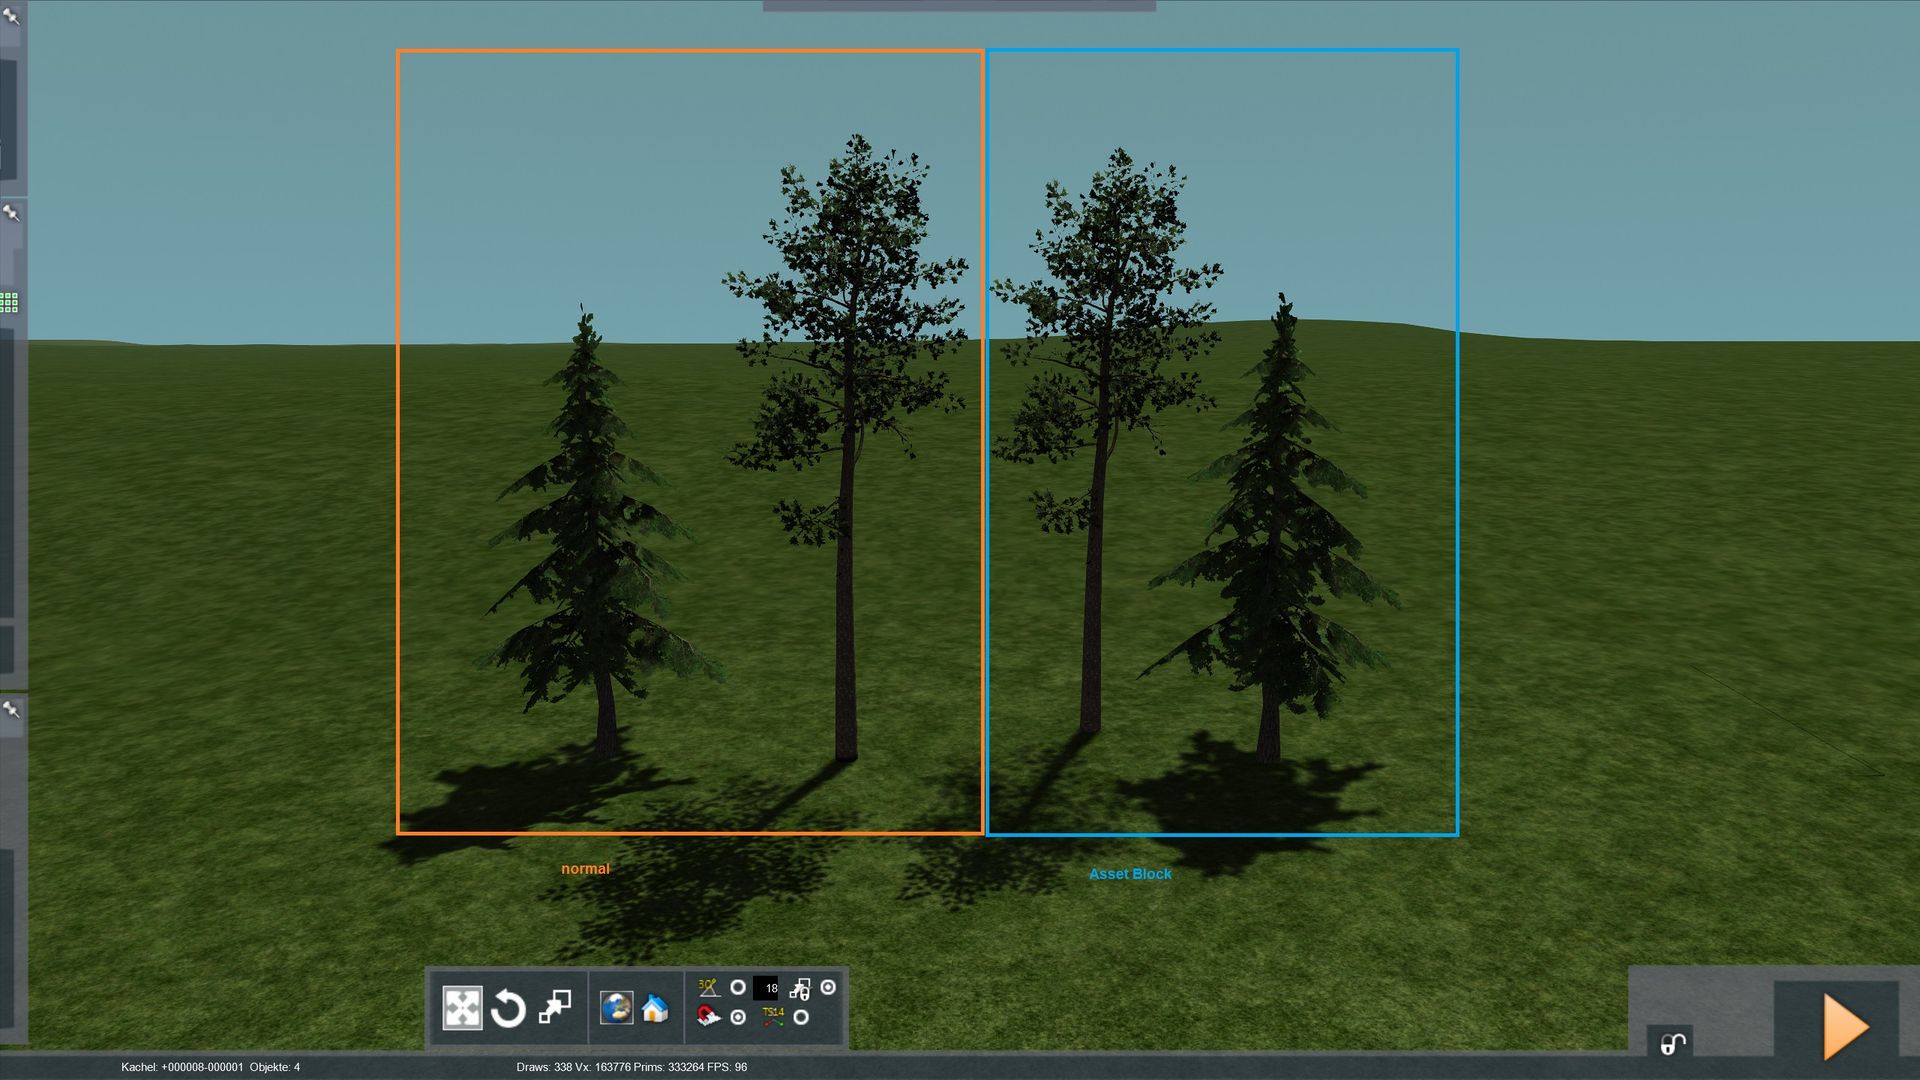Click the locked scale icon

[x=800, y=989]
